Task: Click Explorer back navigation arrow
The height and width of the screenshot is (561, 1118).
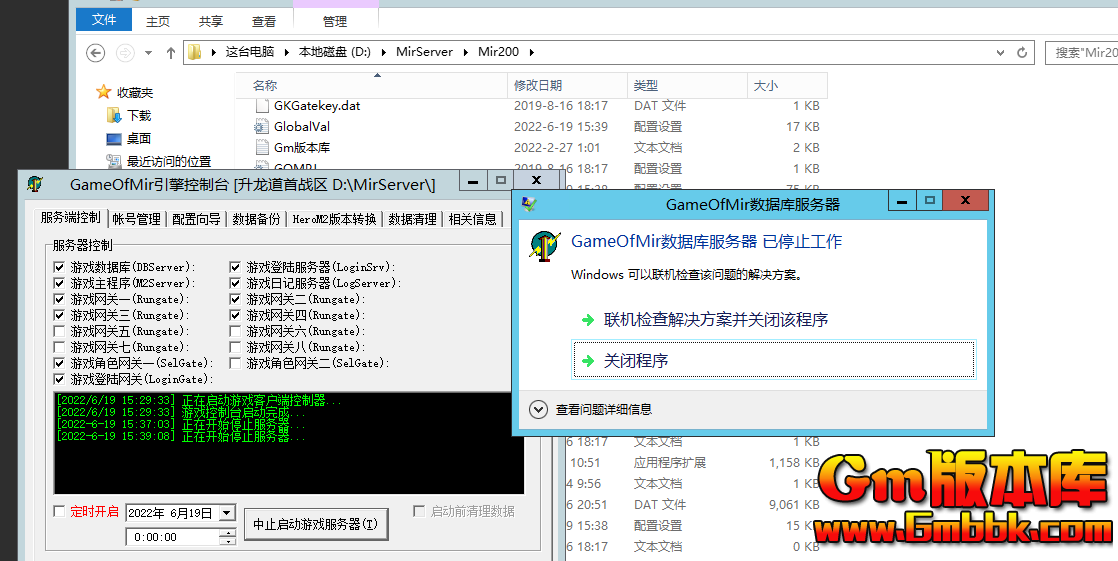Action: pos(96,52)
